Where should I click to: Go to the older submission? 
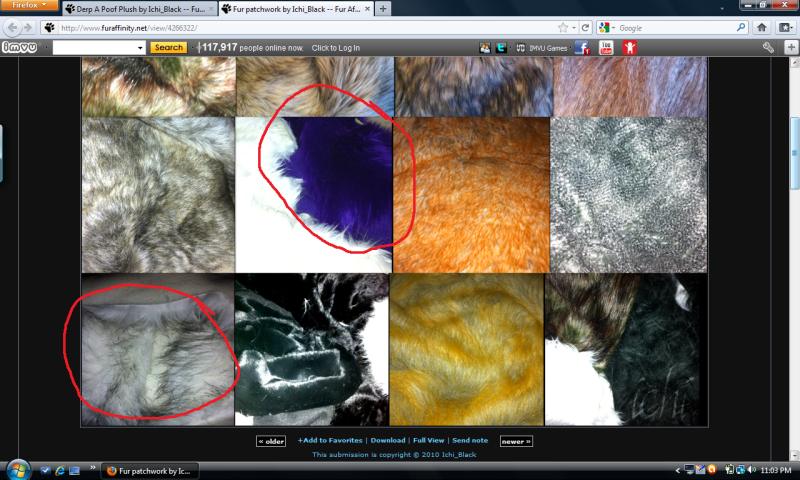(x=271, y=440)
